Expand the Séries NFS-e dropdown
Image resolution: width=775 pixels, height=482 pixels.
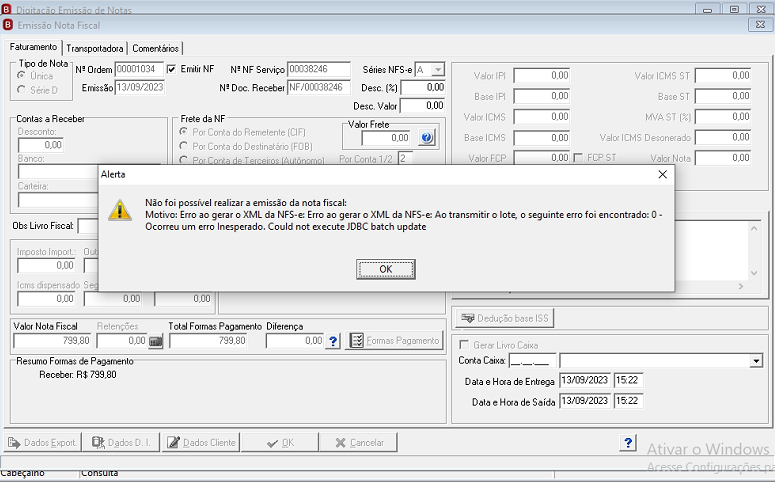click(x=438, y=70)
